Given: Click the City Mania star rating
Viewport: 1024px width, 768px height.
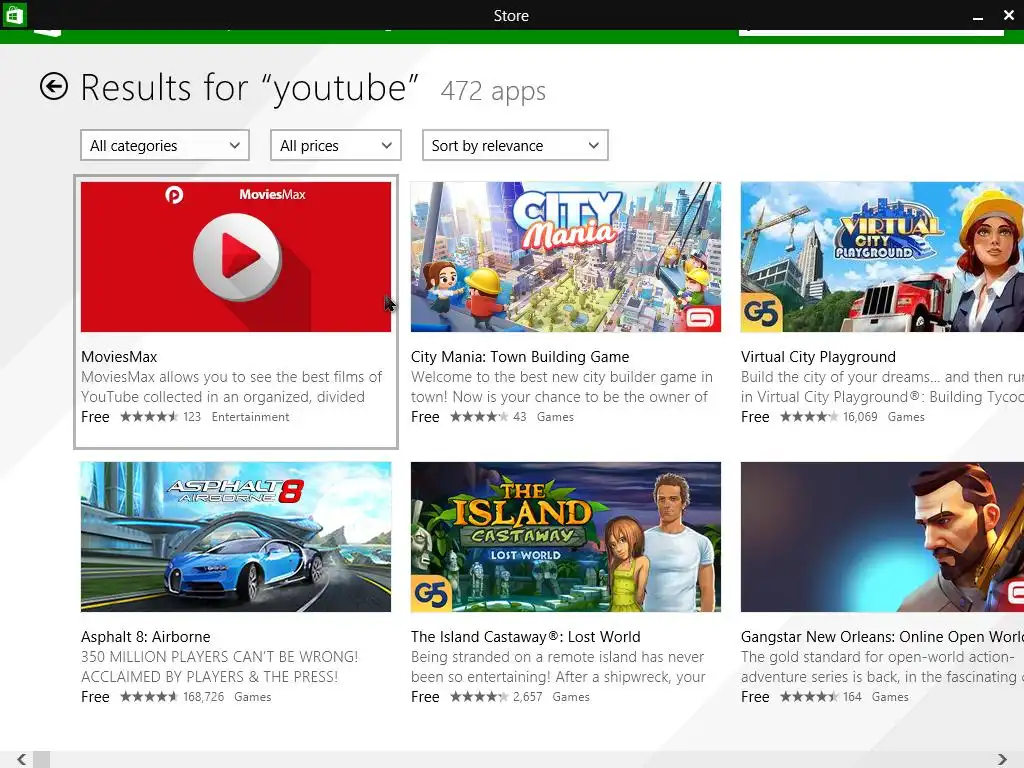Looking at the screenshot, I should point(479,417).
